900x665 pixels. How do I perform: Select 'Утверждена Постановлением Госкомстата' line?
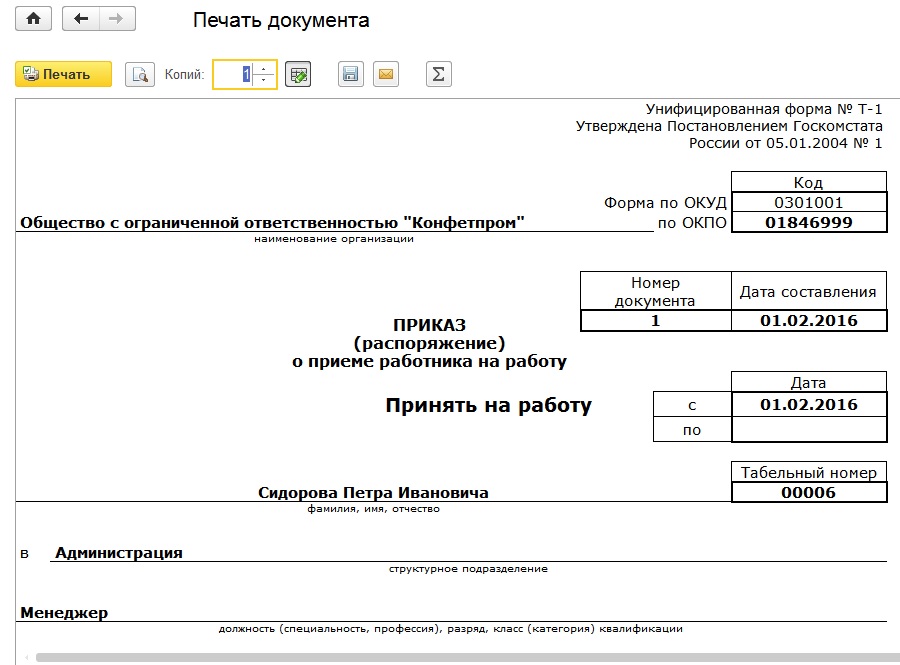pos(729,126)
